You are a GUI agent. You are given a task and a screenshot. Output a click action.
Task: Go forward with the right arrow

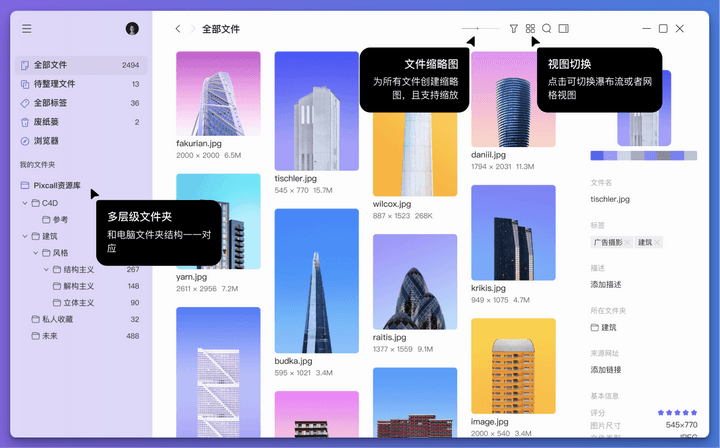pyautogui.click(x=193, y=29)
